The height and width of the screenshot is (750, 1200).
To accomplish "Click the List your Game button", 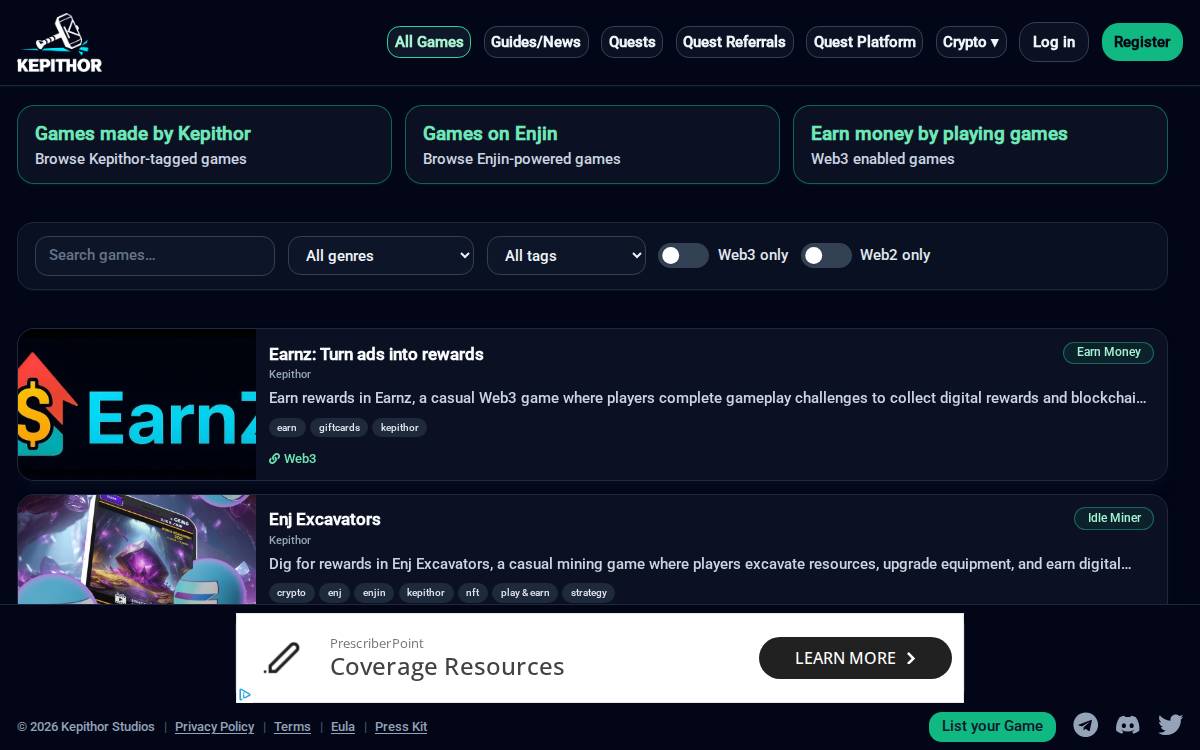I will coord(992,726).
